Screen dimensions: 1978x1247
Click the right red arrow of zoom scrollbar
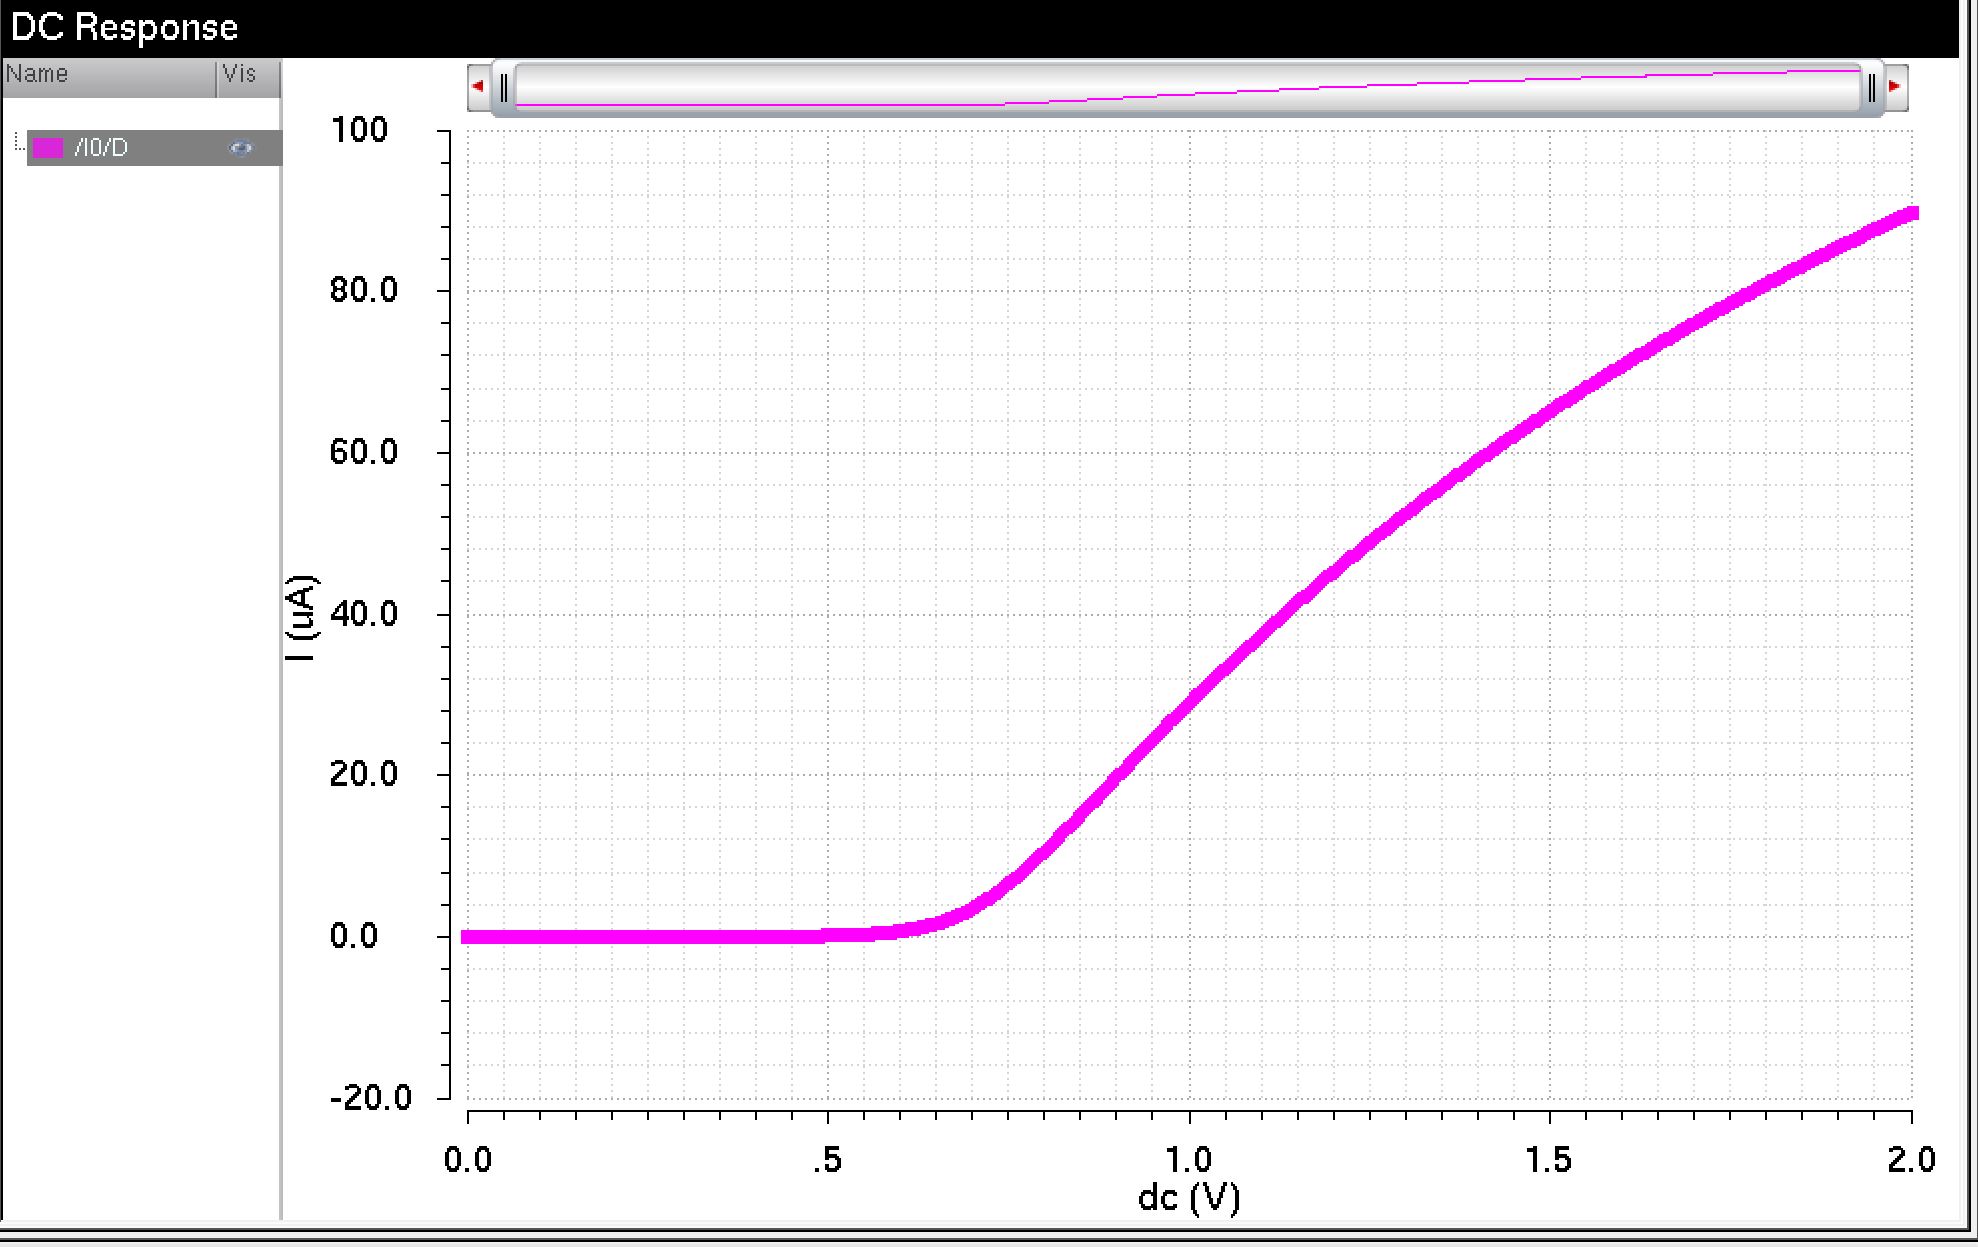pos(1895,87)
